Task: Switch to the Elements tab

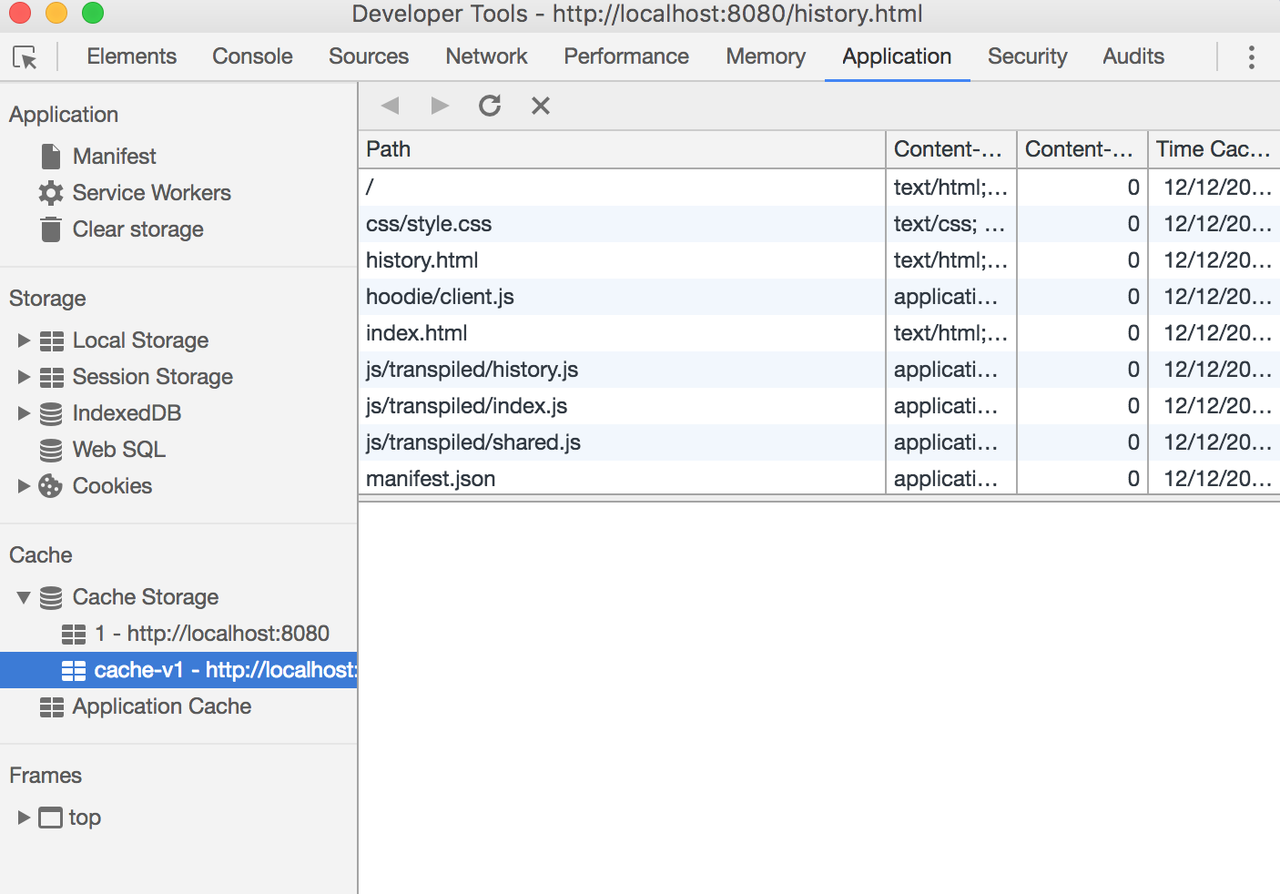Action: click(132, 57)
